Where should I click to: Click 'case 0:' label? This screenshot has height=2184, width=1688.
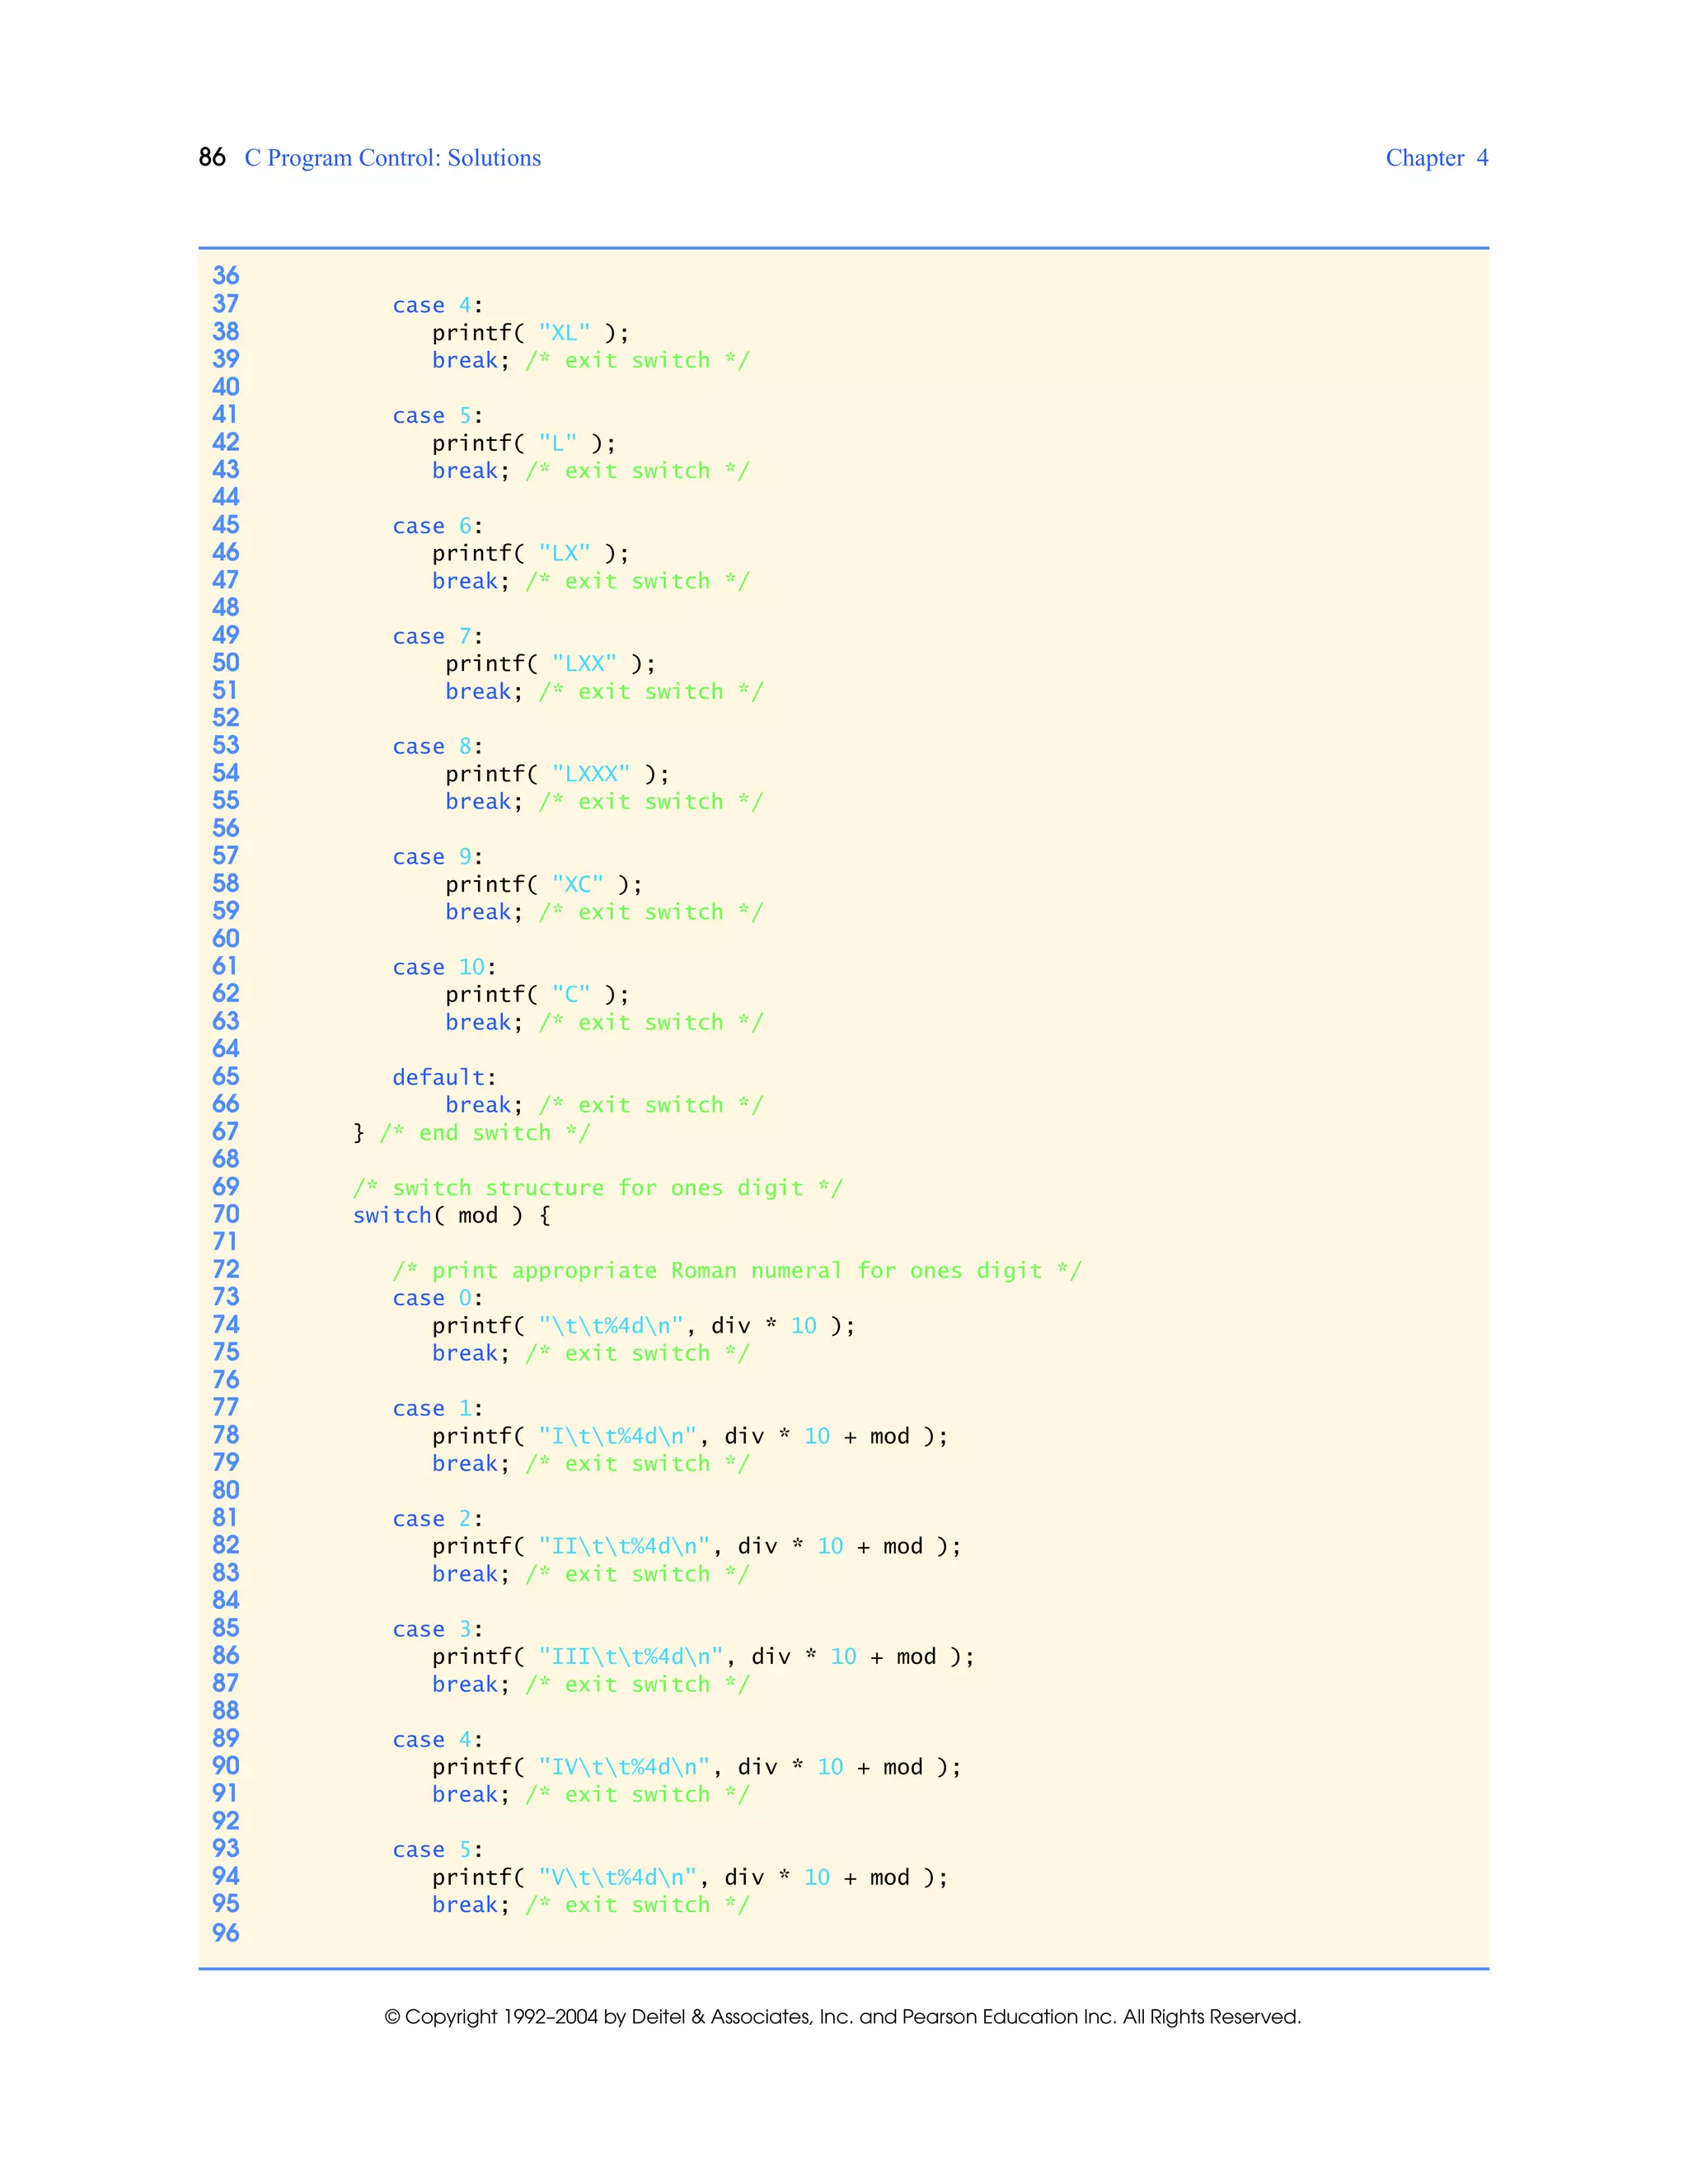[x=437, y=1298]
